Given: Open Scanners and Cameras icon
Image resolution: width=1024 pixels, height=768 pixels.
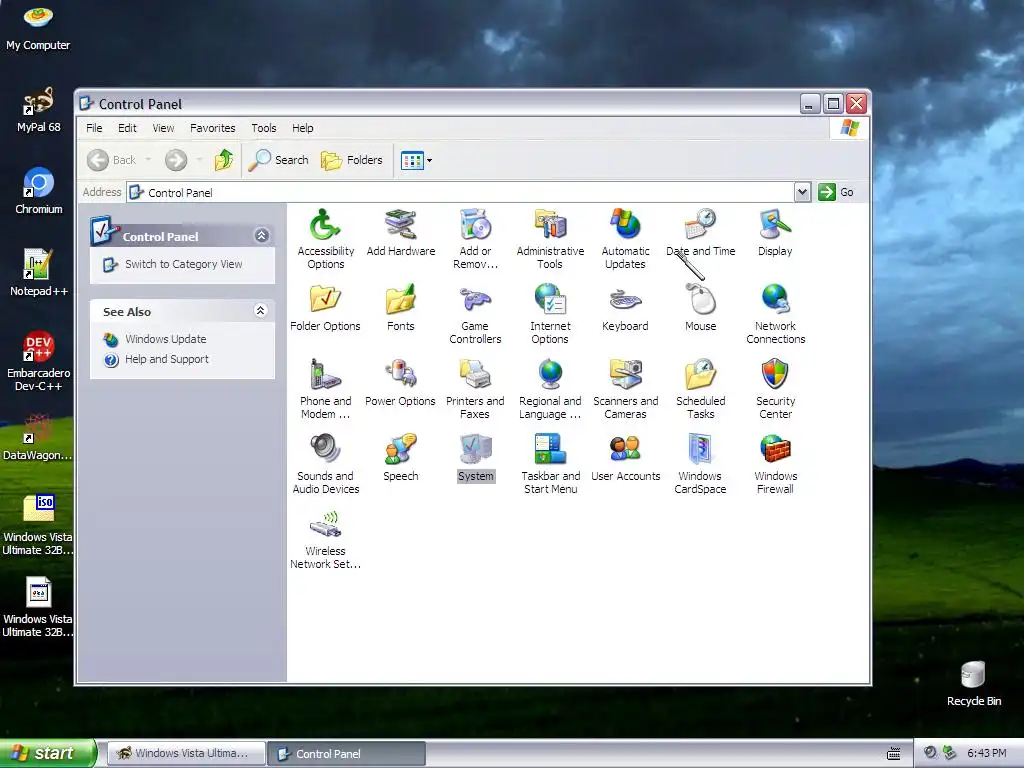Looking at the screenshot, I should (x=625, y=389).
